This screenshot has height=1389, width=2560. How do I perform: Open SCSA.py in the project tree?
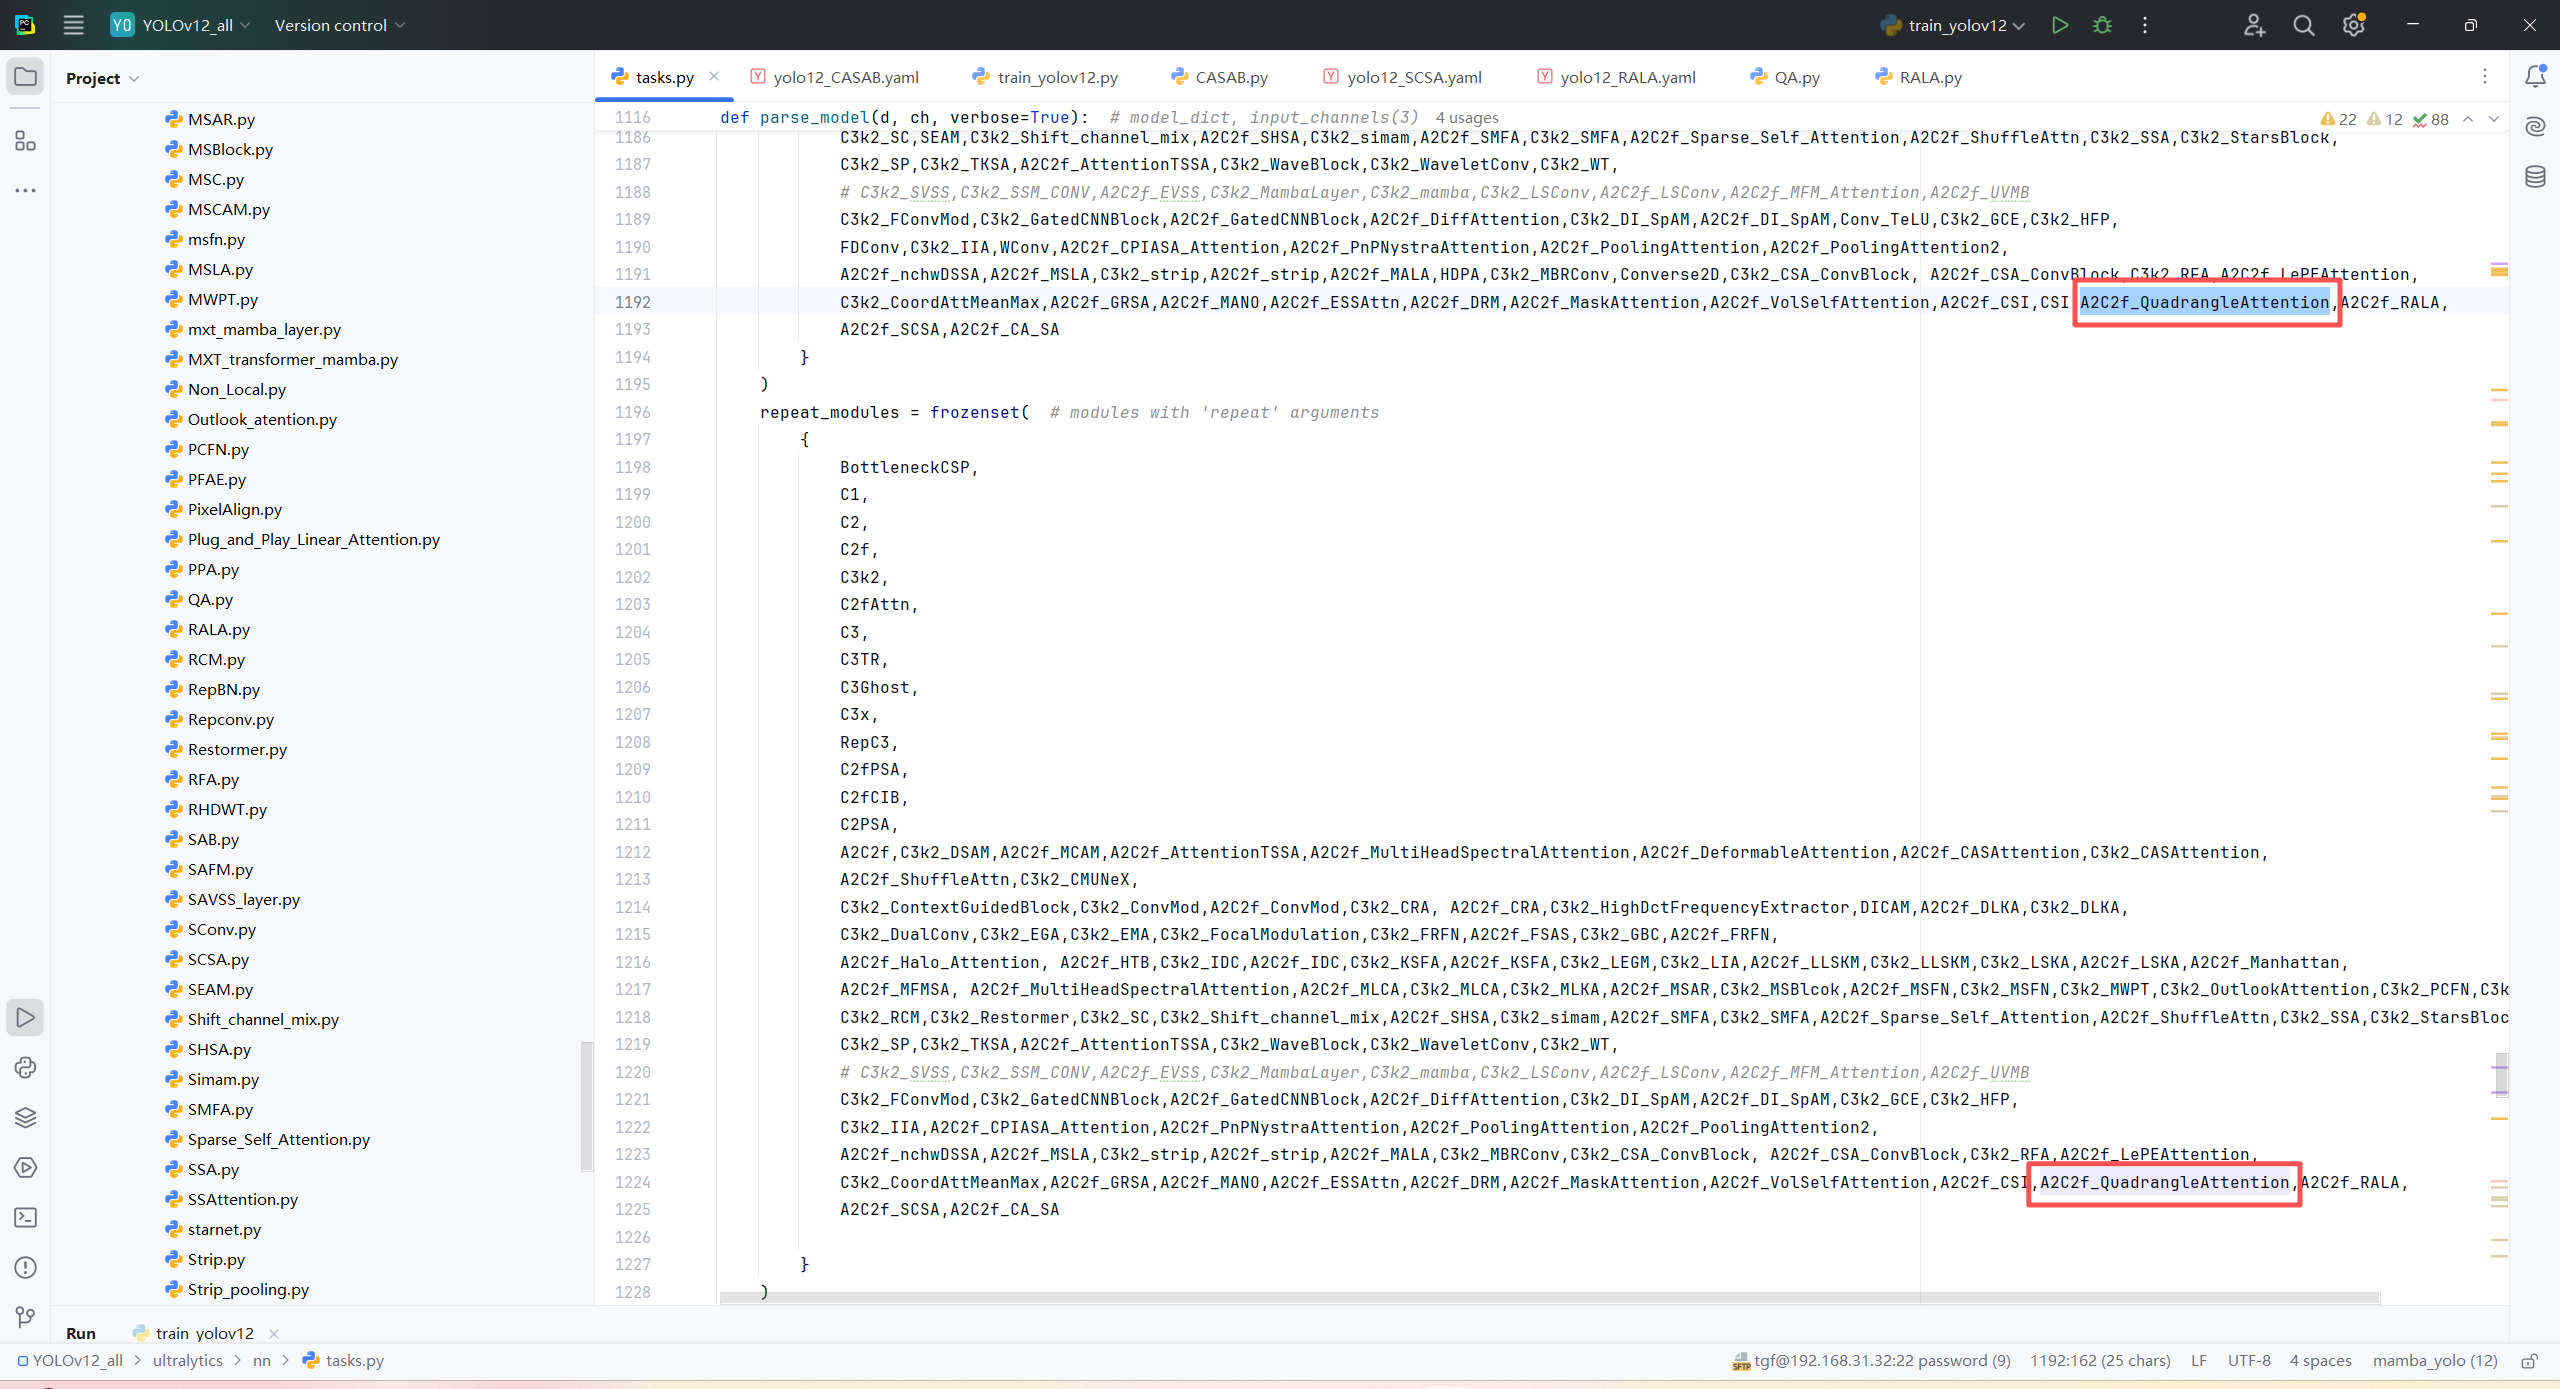pos(218,959)
